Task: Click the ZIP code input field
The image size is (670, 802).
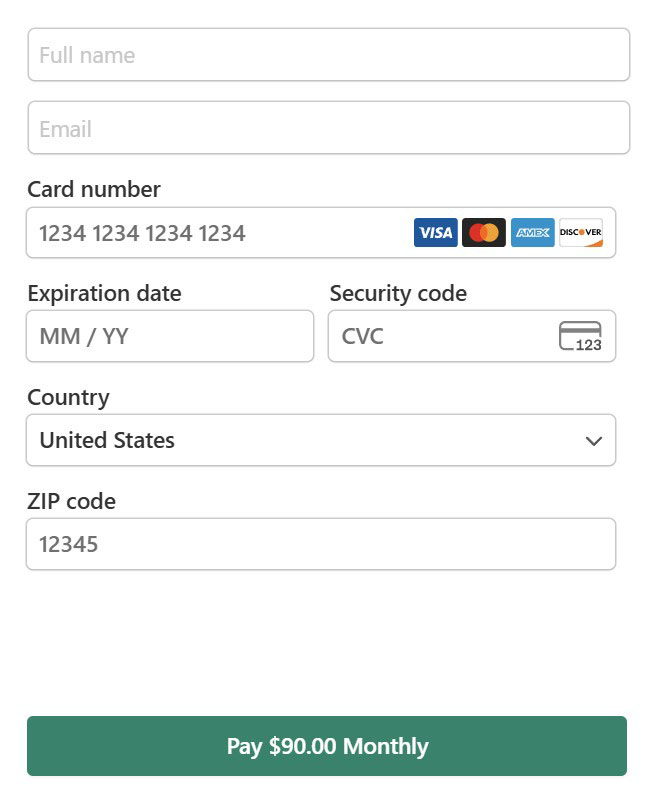Action: [x=320, y=545]
